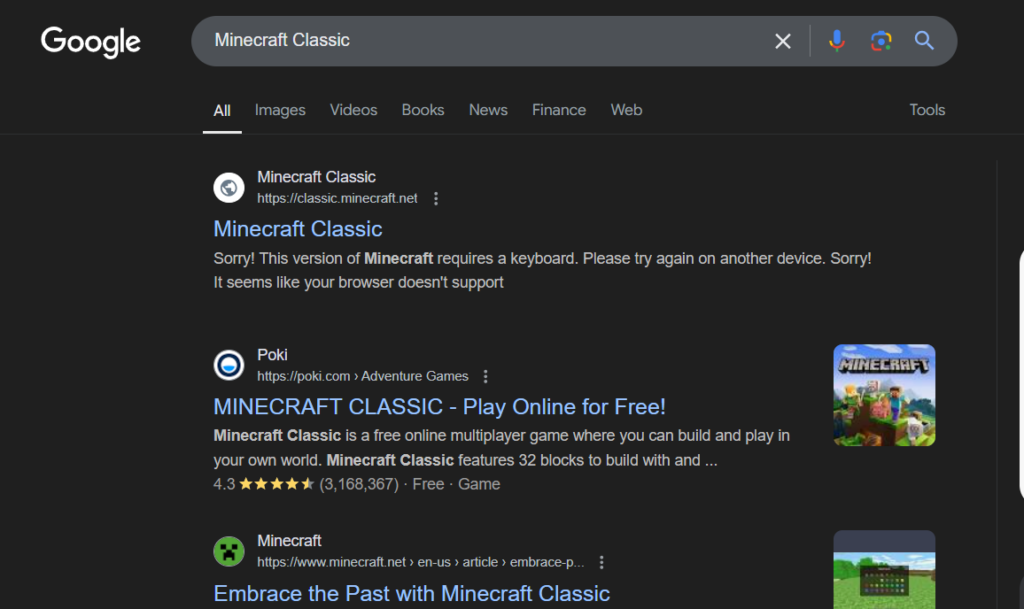
Task: Open the Minecraft Classic result link
Action: click(298, 229)
